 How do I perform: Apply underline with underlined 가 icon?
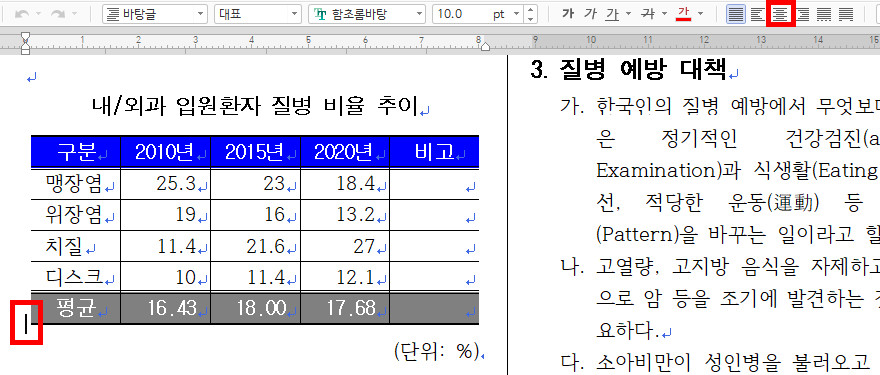612,14
